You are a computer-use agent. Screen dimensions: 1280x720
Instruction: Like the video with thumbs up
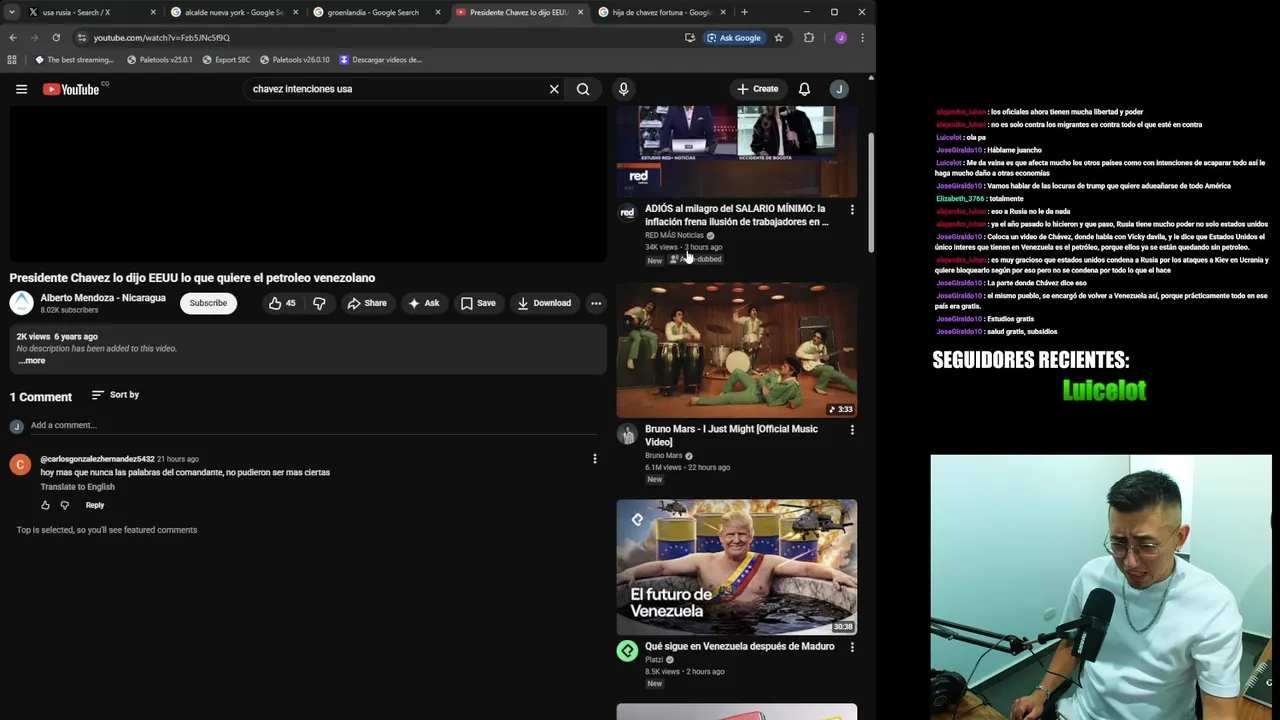pyautogui.click(x=282, y=303)
